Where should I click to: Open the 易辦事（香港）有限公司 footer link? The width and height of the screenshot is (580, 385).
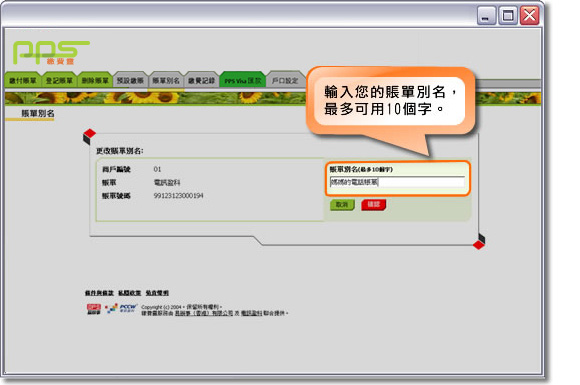click(204, 313)
